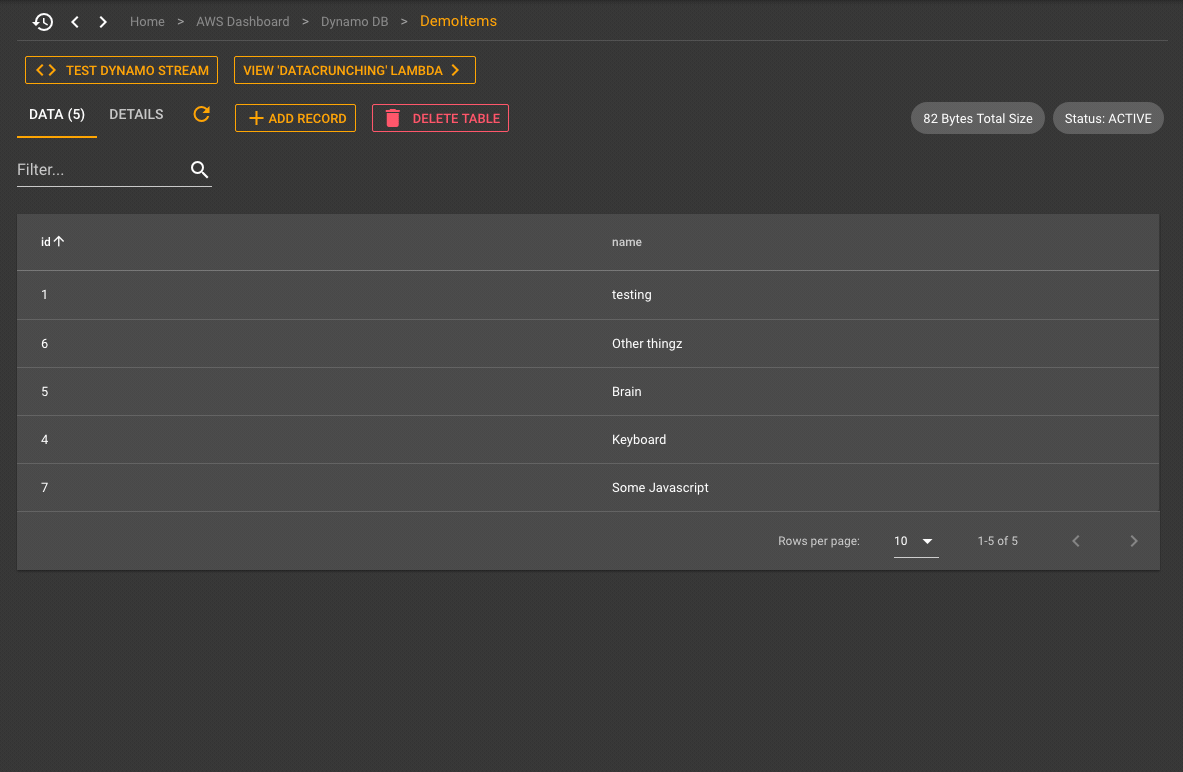Screen dimensions: 1183x772
Task: Click the TEST DYNAMO STREAM button
Action: [x=121, y=70]
